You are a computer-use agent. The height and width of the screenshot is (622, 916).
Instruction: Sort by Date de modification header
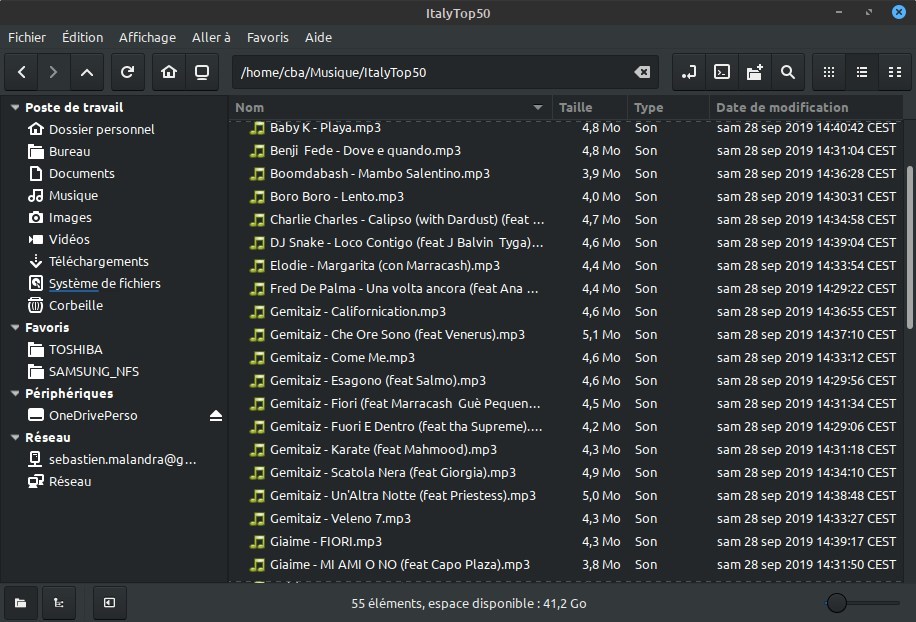tap(782, 107)
